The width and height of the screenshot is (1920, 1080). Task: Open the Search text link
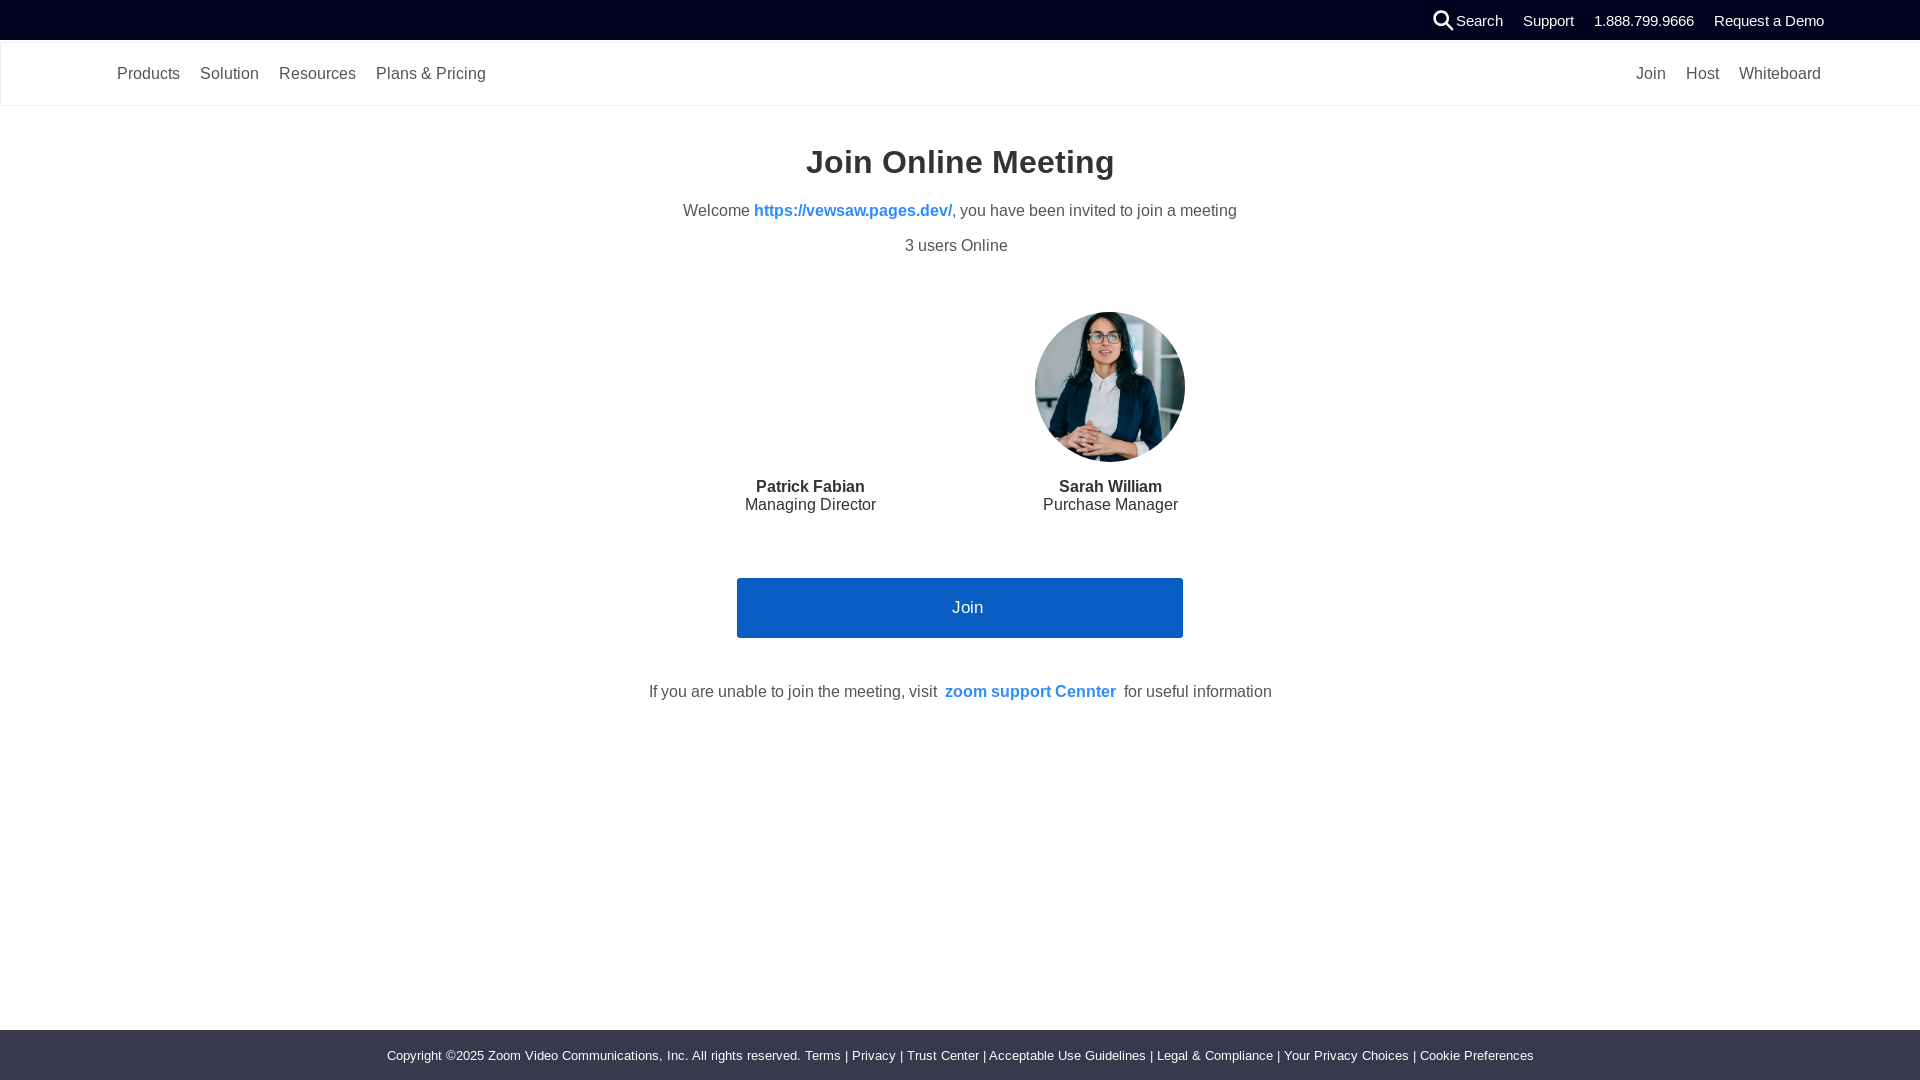(x=1479, y=21)
